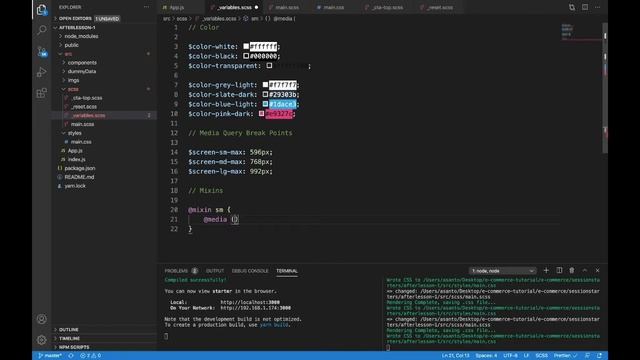Select the TERMINAL panel tab
Viewport: 640px width, 360px height.
287,271
